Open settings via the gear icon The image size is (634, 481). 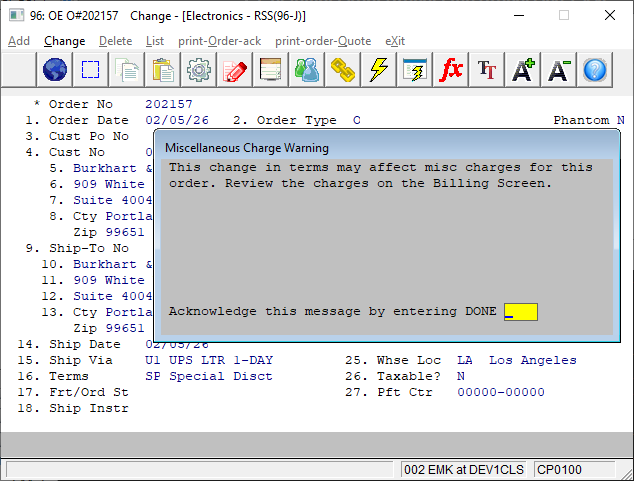coord(199,70)
